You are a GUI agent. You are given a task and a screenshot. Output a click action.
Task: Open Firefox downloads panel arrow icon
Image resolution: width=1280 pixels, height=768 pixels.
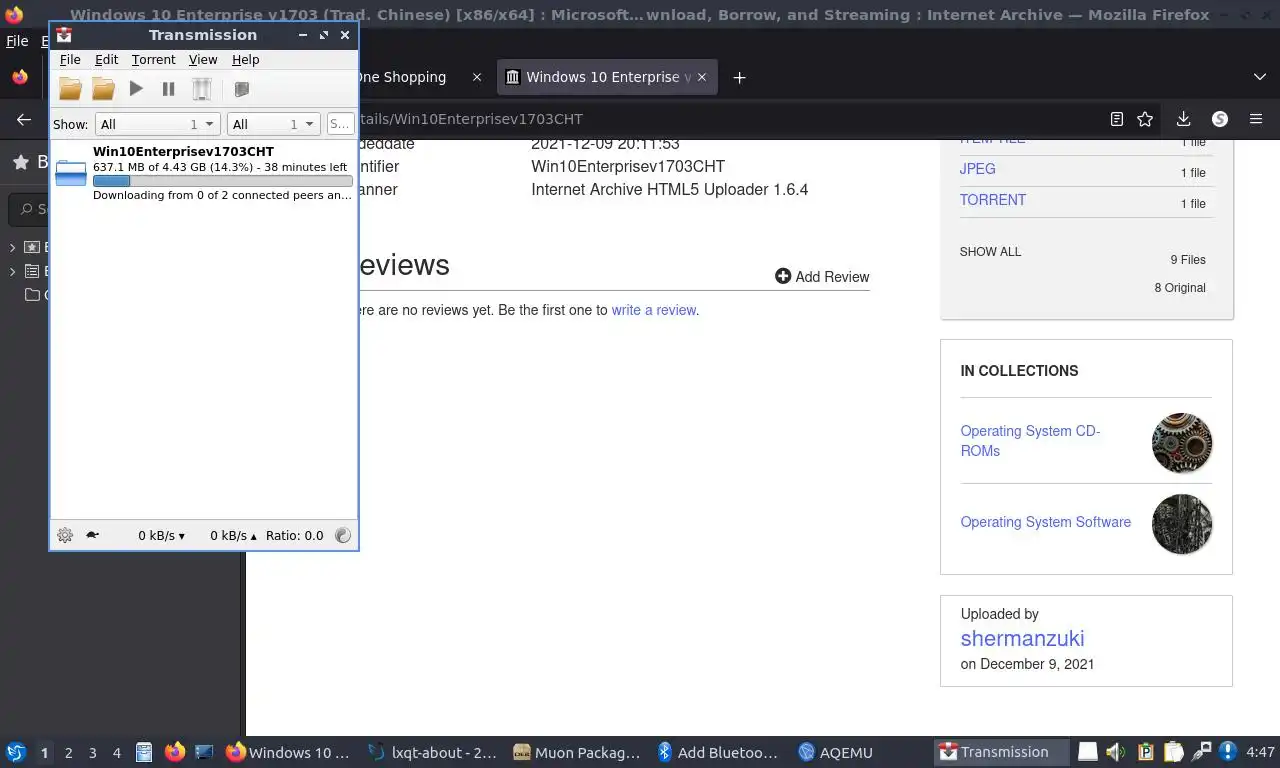(1183, 119)
